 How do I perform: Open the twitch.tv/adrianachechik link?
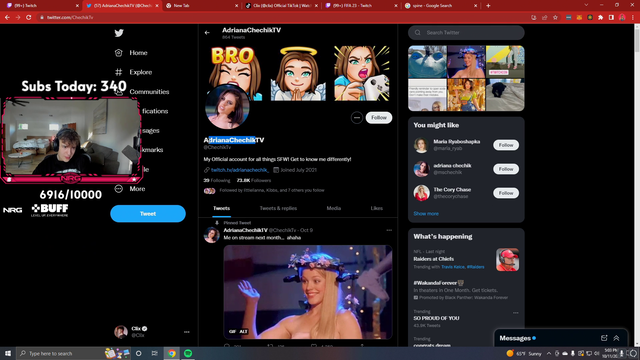point(240,170)
